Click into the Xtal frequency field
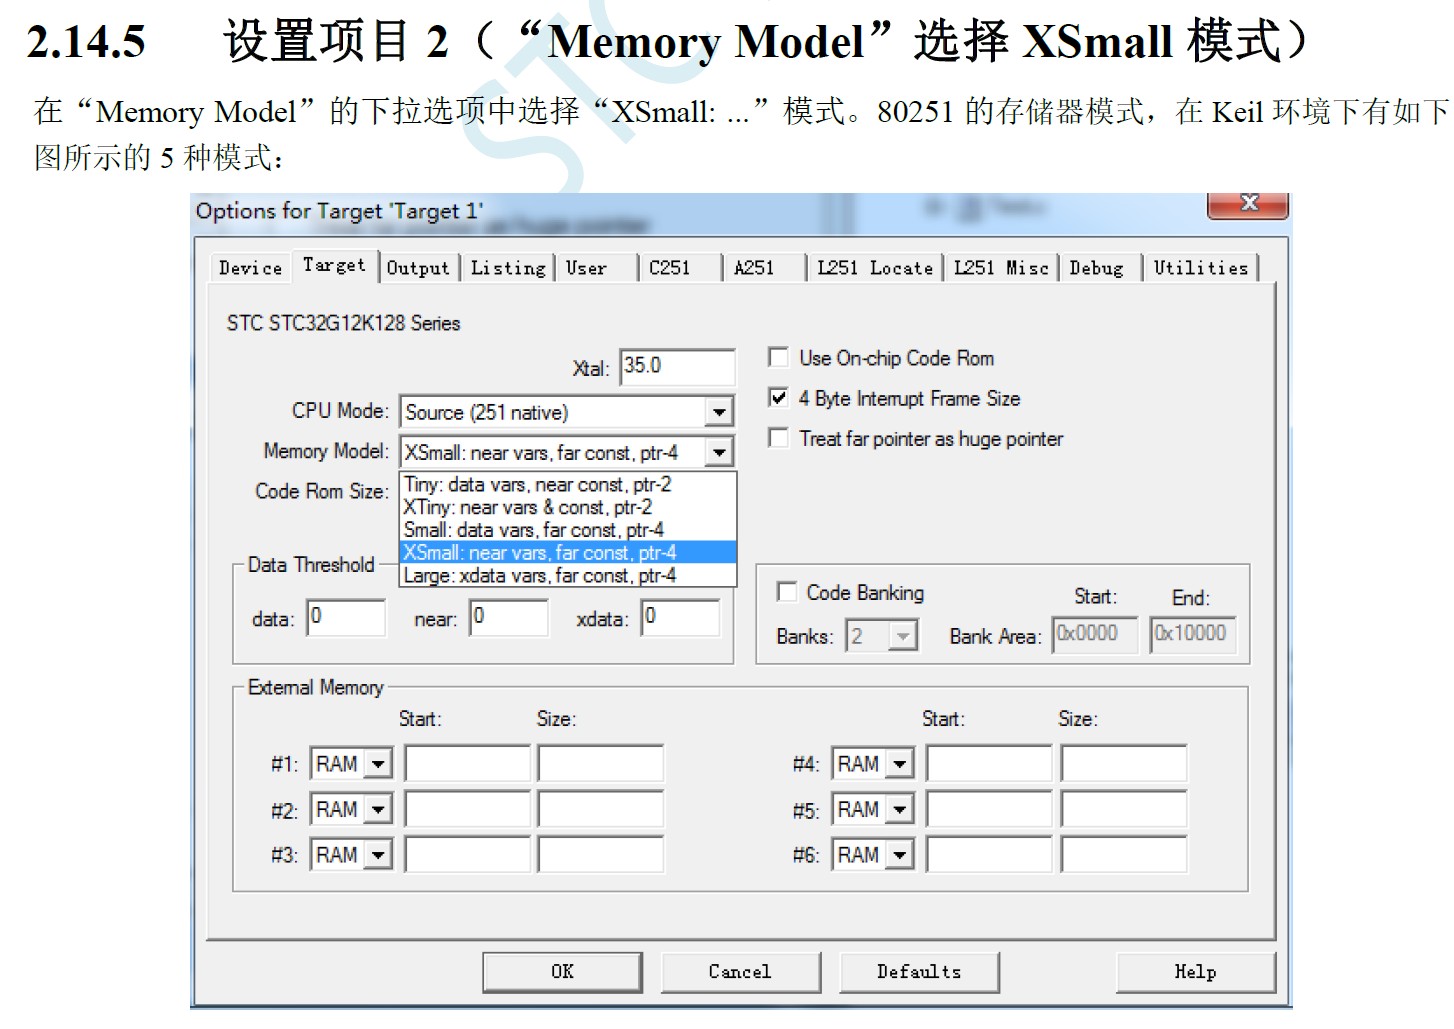The height and width of the screenshot is (1029, 1454). [677, 366]
